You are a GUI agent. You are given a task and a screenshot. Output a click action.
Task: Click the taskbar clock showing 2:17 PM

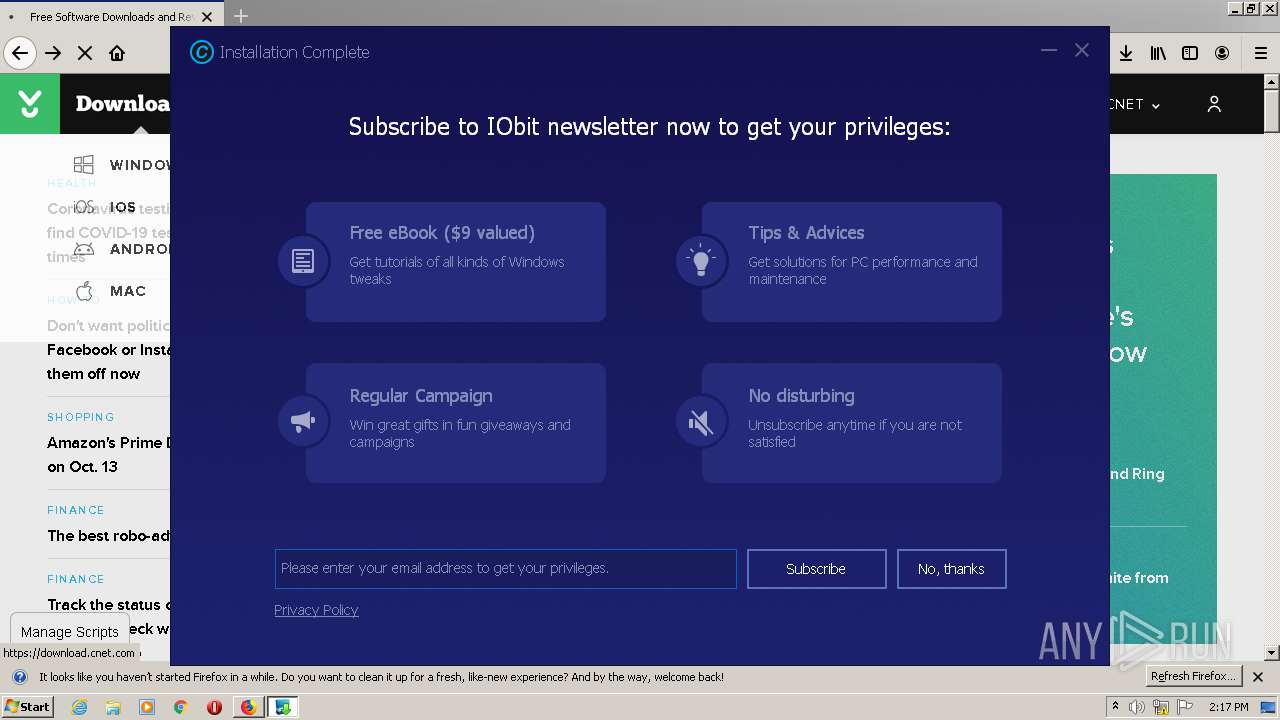coord(1227,707)
